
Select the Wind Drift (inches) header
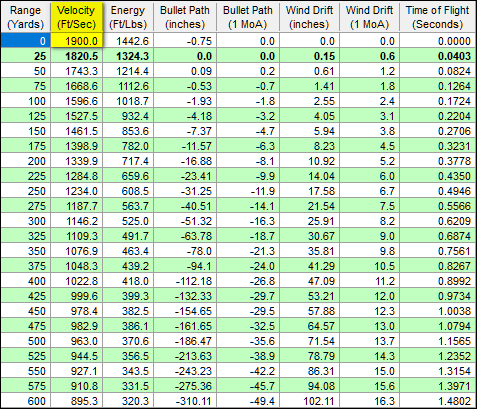[x=309, y=17]
